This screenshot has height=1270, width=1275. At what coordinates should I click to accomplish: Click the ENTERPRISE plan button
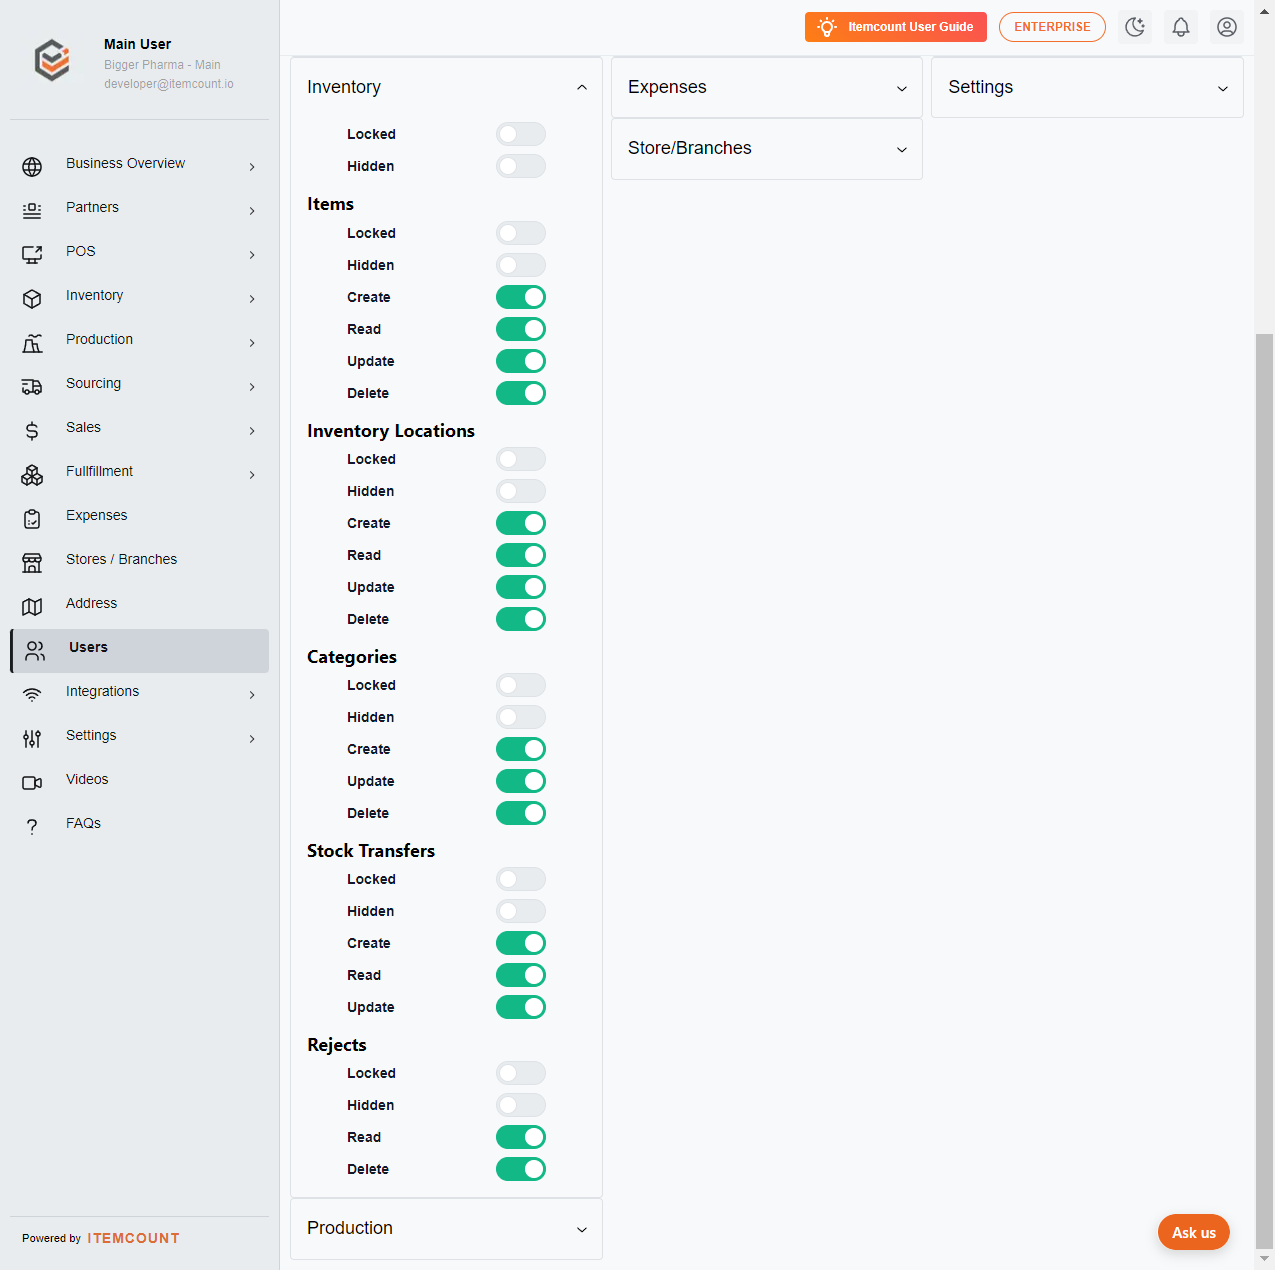coord(1052,27)
